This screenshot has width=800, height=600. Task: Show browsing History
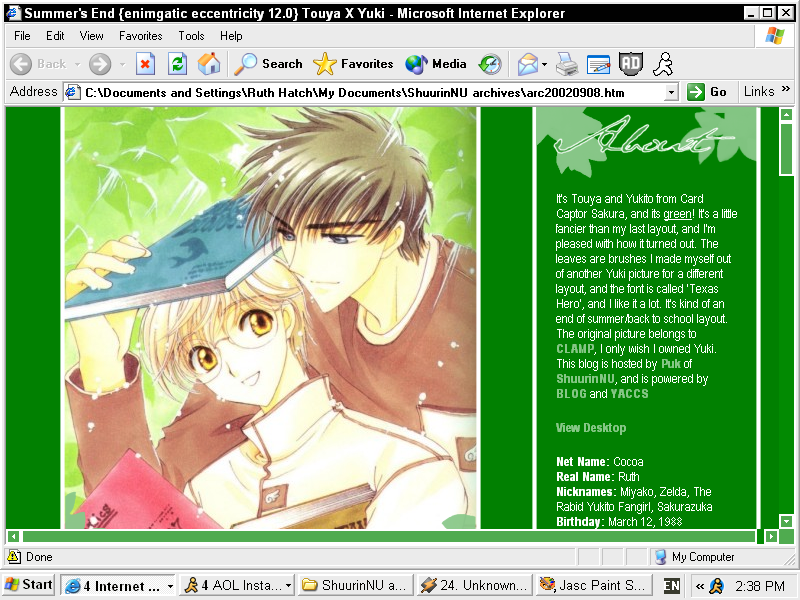click(490, 64)
